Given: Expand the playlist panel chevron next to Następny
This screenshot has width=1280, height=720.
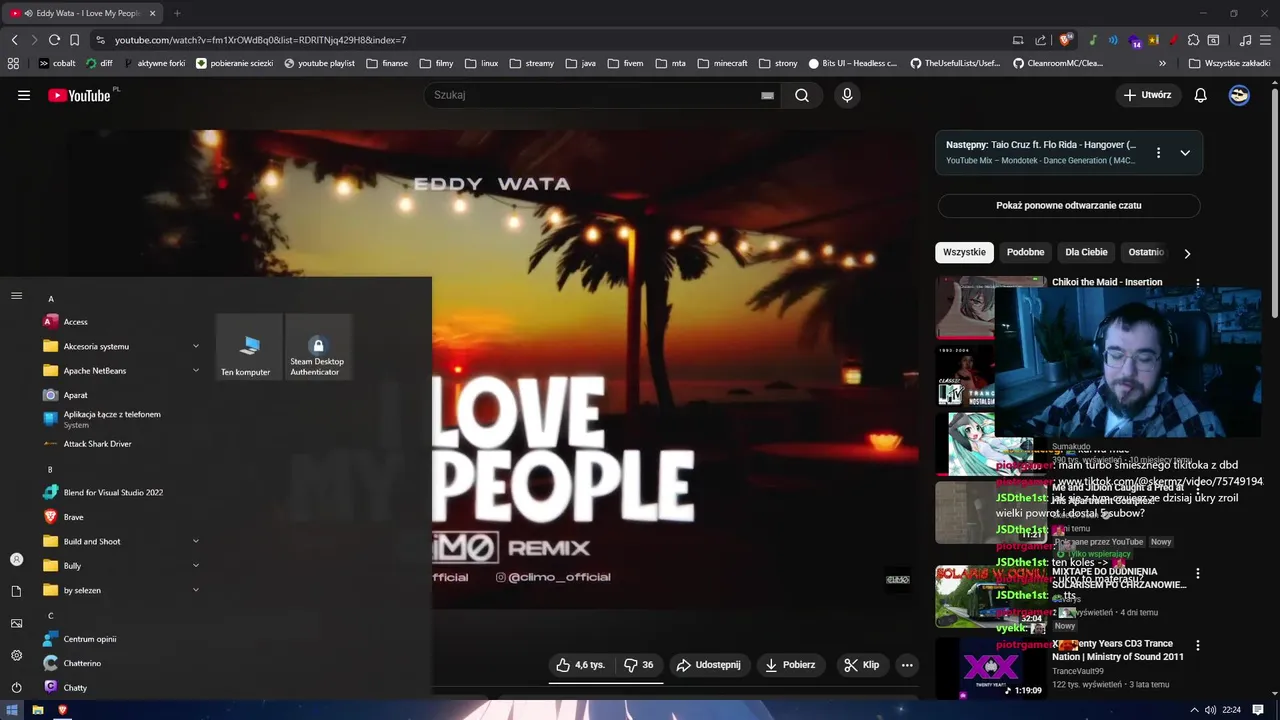Looking at the screenshot, I should (1185, 153).
